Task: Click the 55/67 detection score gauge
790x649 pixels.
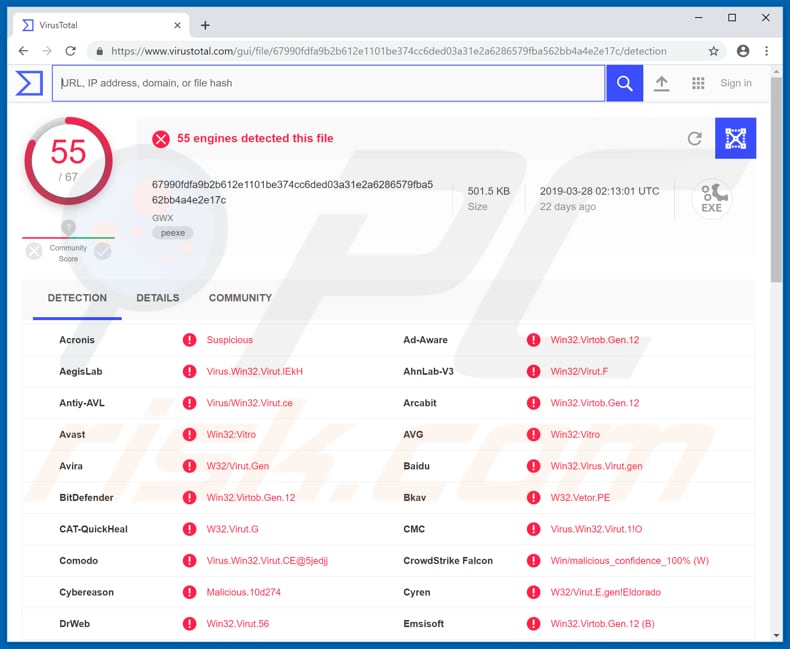Action: (x=69, y=161)
